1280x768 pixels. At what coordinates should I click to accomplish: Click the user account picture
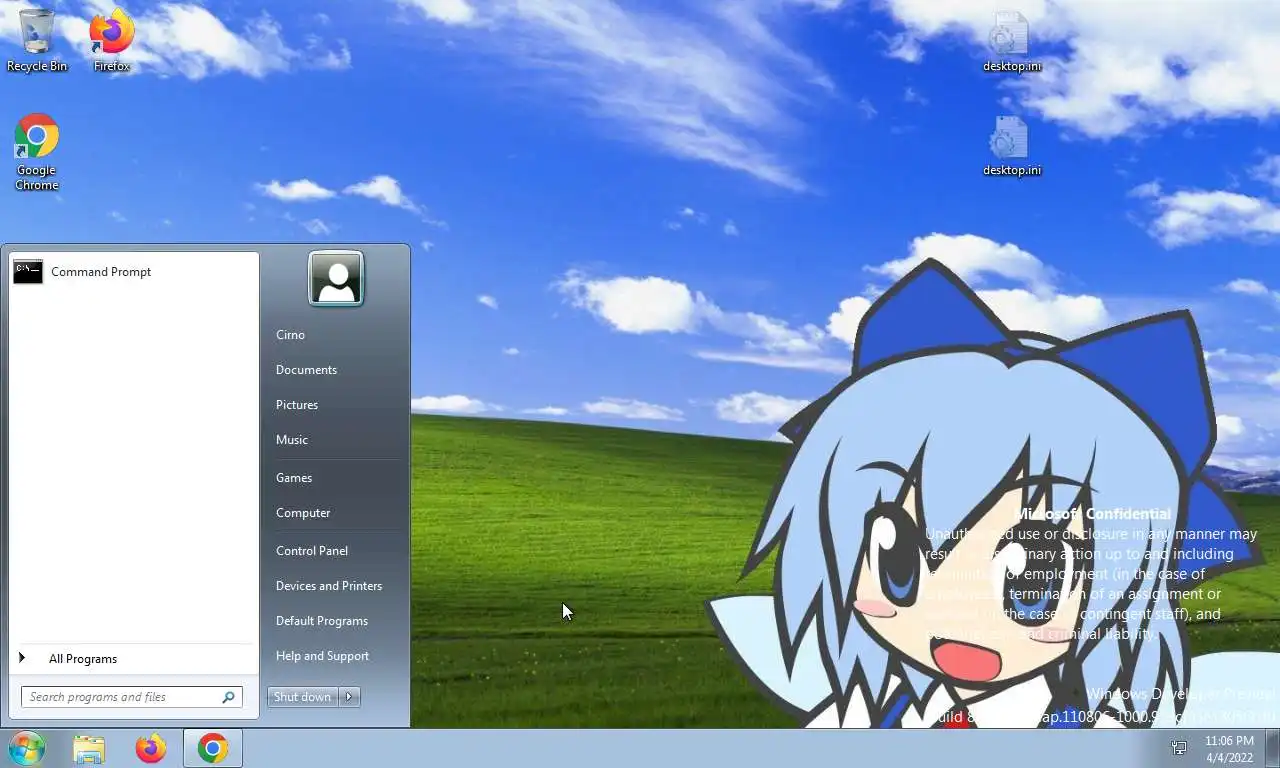336,278
